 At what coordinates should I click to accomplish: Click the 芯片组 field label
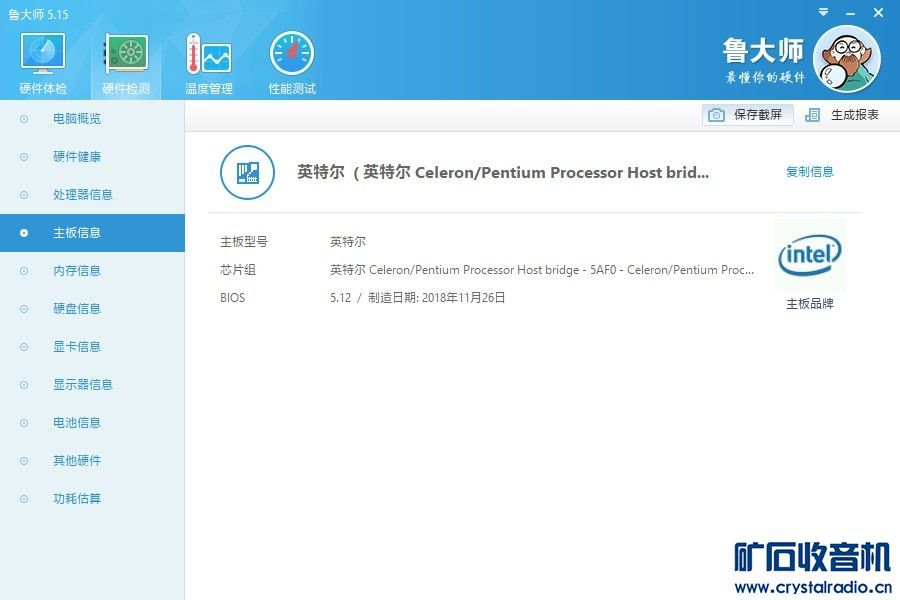click(x=238, y=269)
